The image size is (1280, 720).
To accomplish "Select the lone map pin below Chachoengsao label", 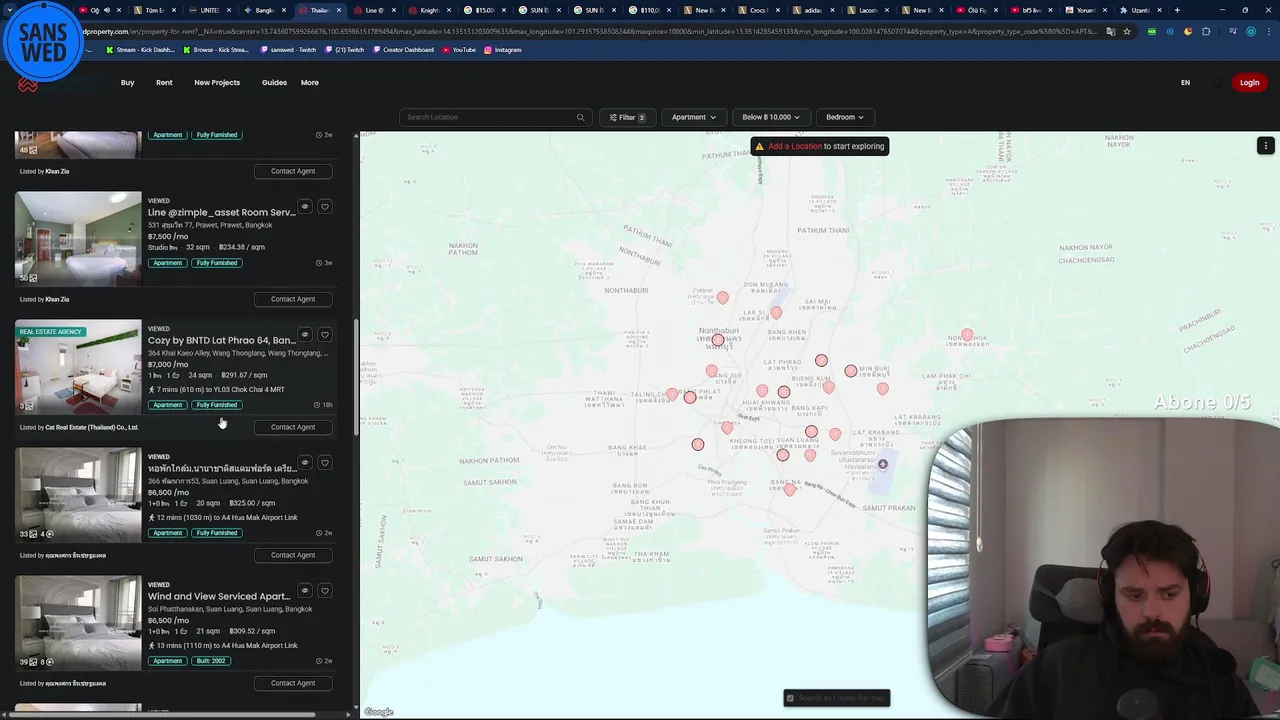I will (x=967, y=336).
